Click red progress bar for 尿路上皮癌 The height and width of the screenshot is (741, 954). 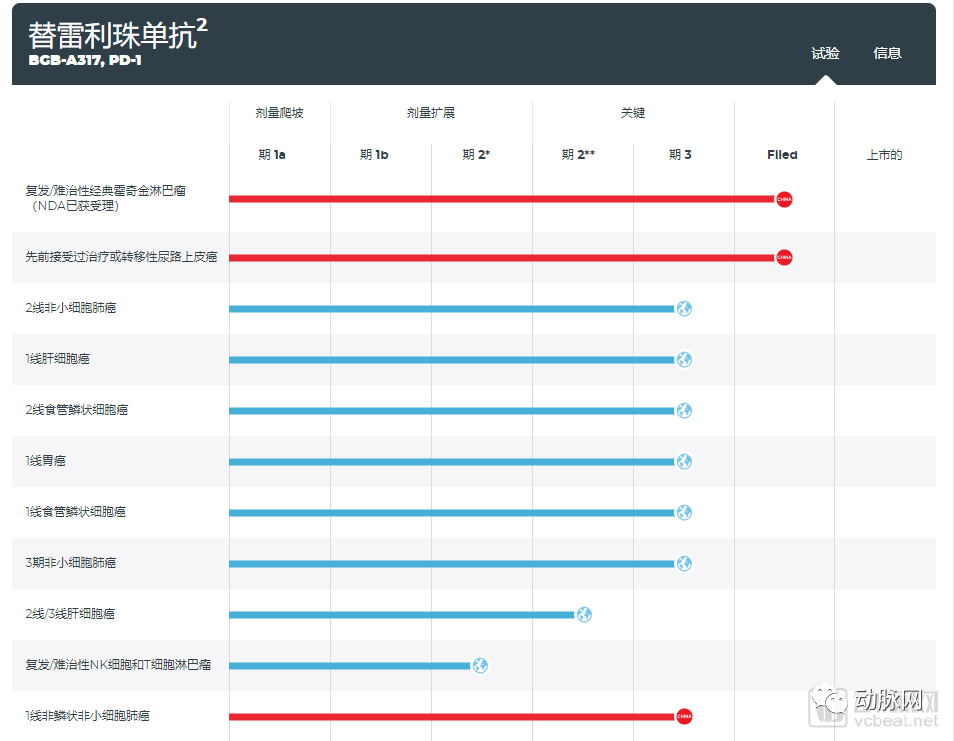click(502, 257)
